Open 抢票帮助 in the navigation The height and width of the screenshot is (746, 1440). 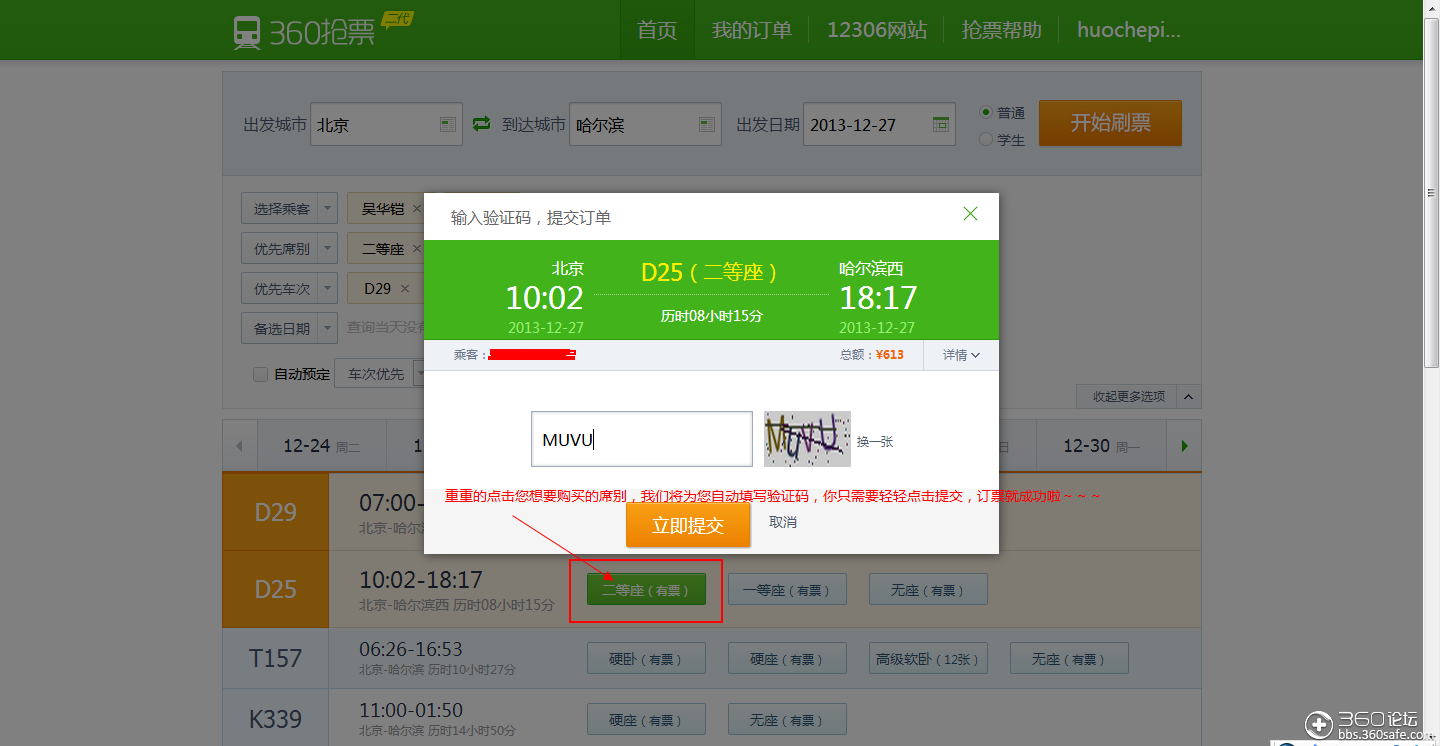(1001, 30)
